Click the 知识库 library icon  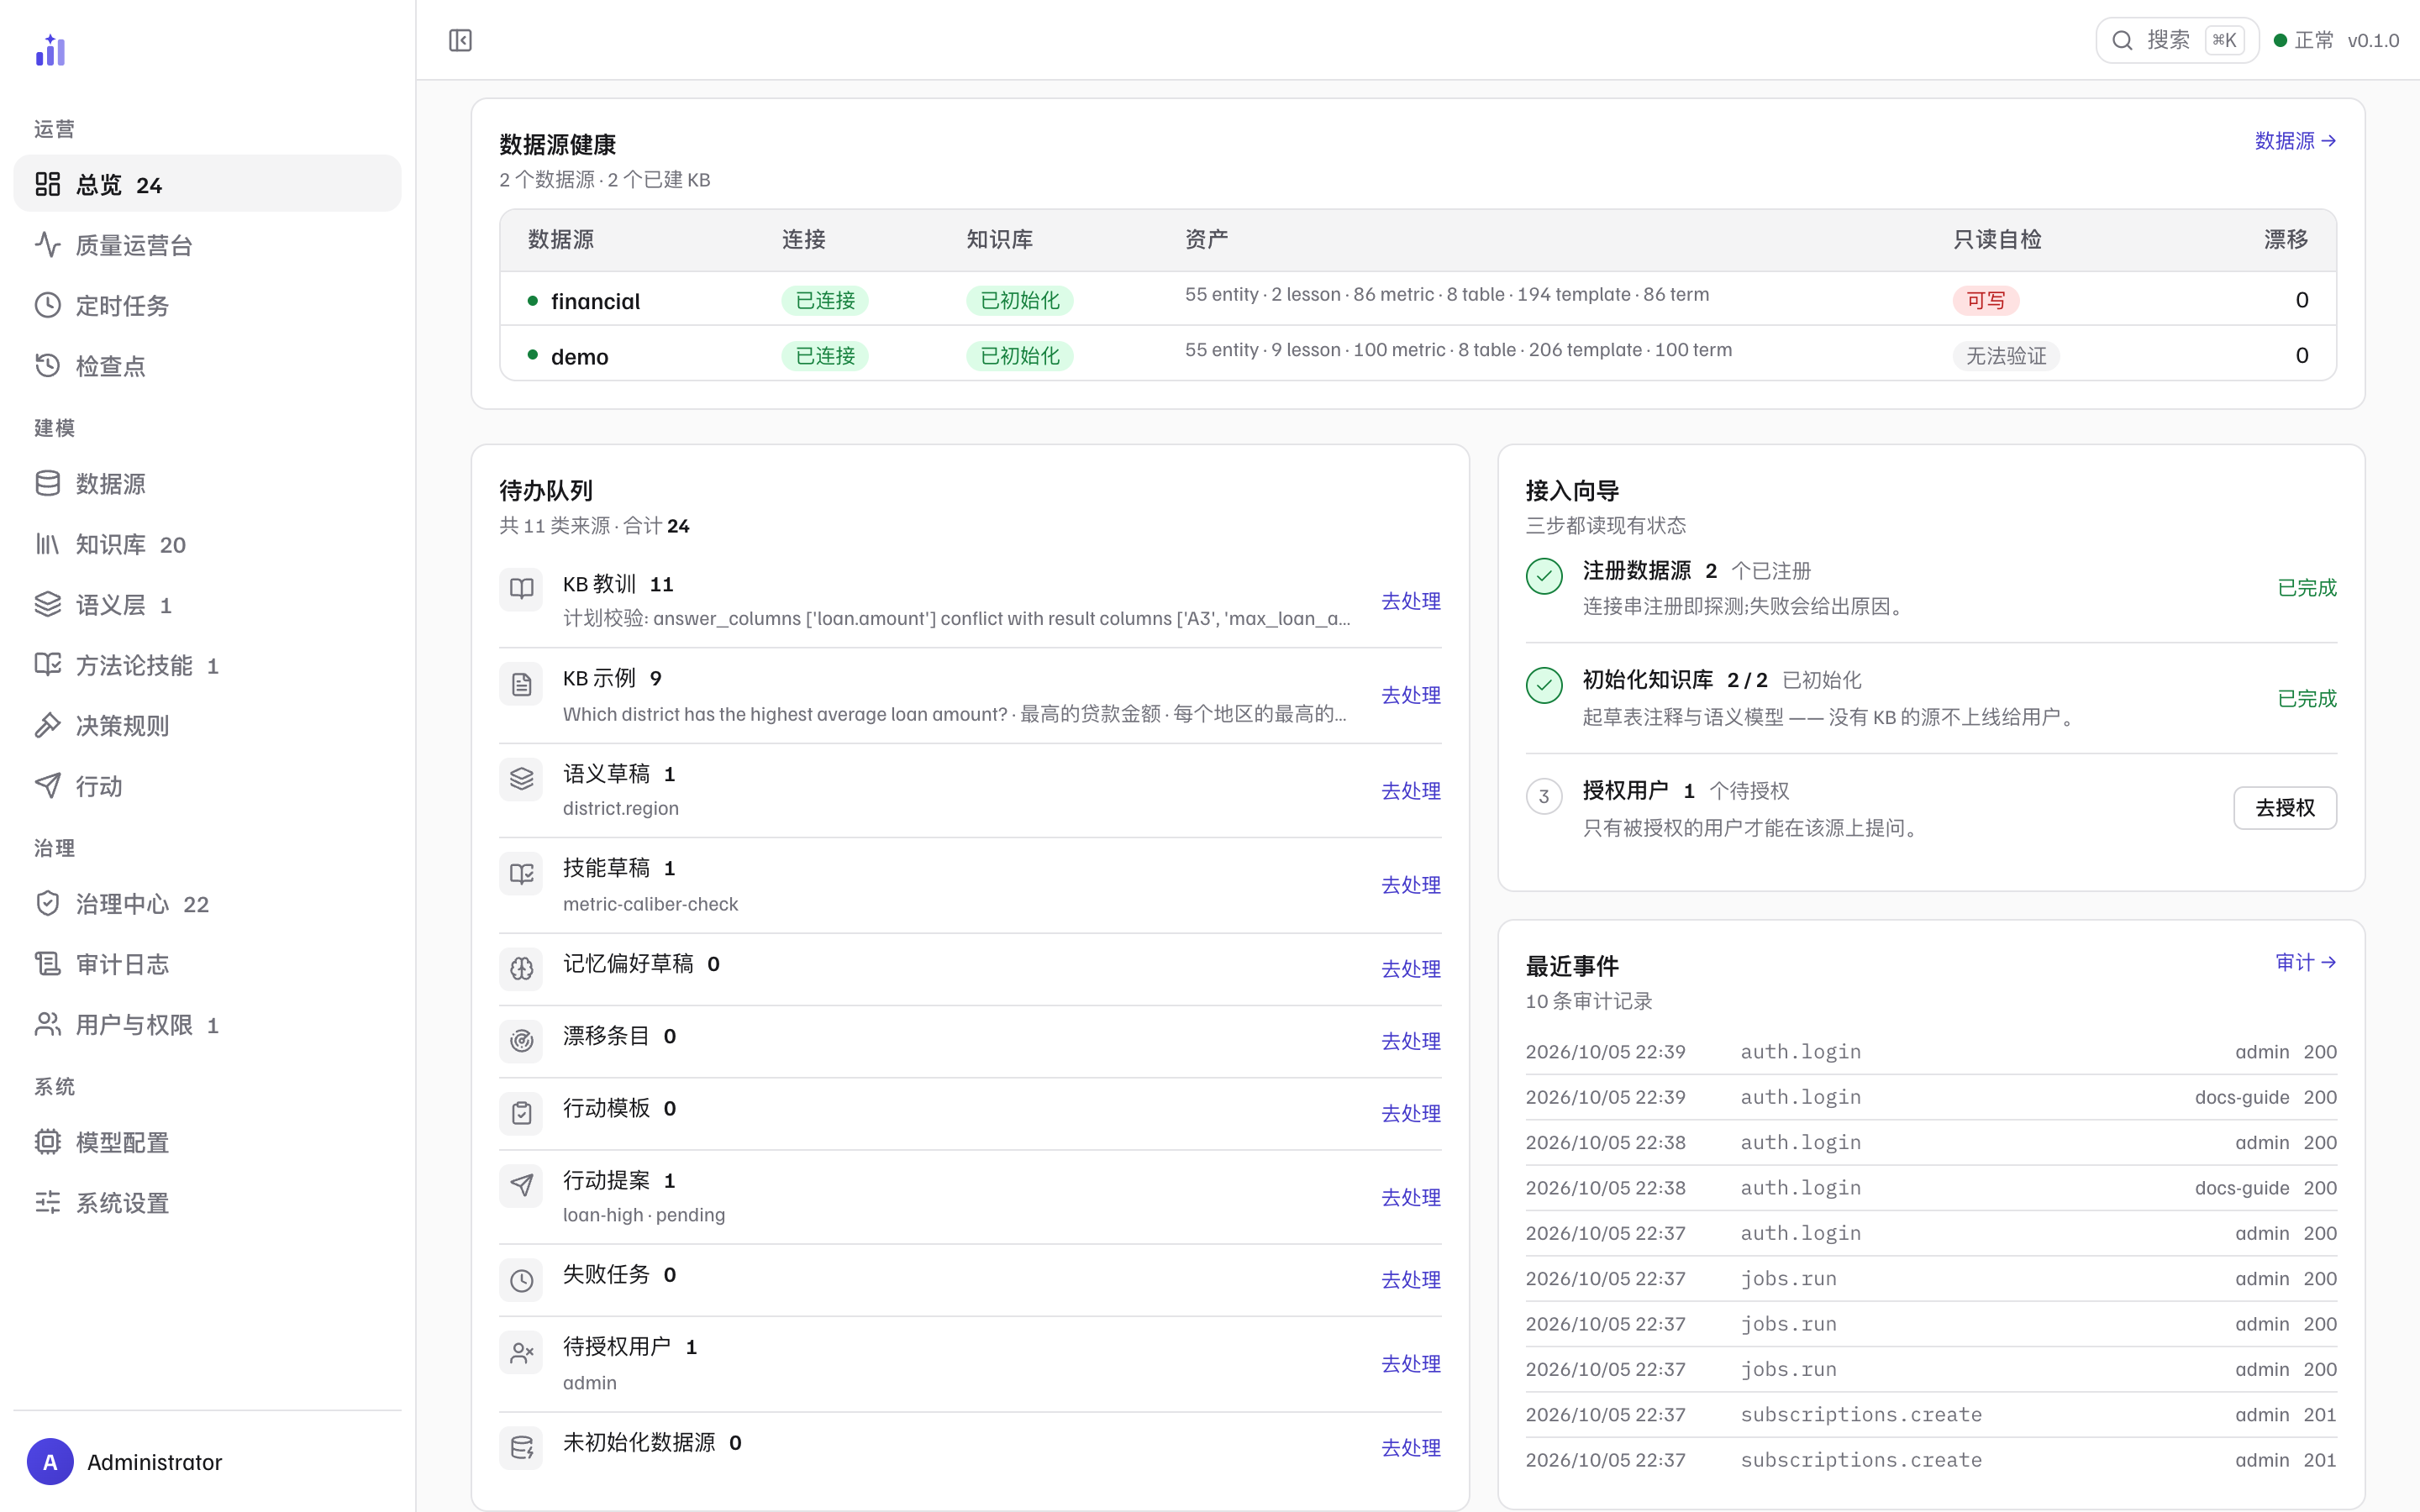[48, 544]
